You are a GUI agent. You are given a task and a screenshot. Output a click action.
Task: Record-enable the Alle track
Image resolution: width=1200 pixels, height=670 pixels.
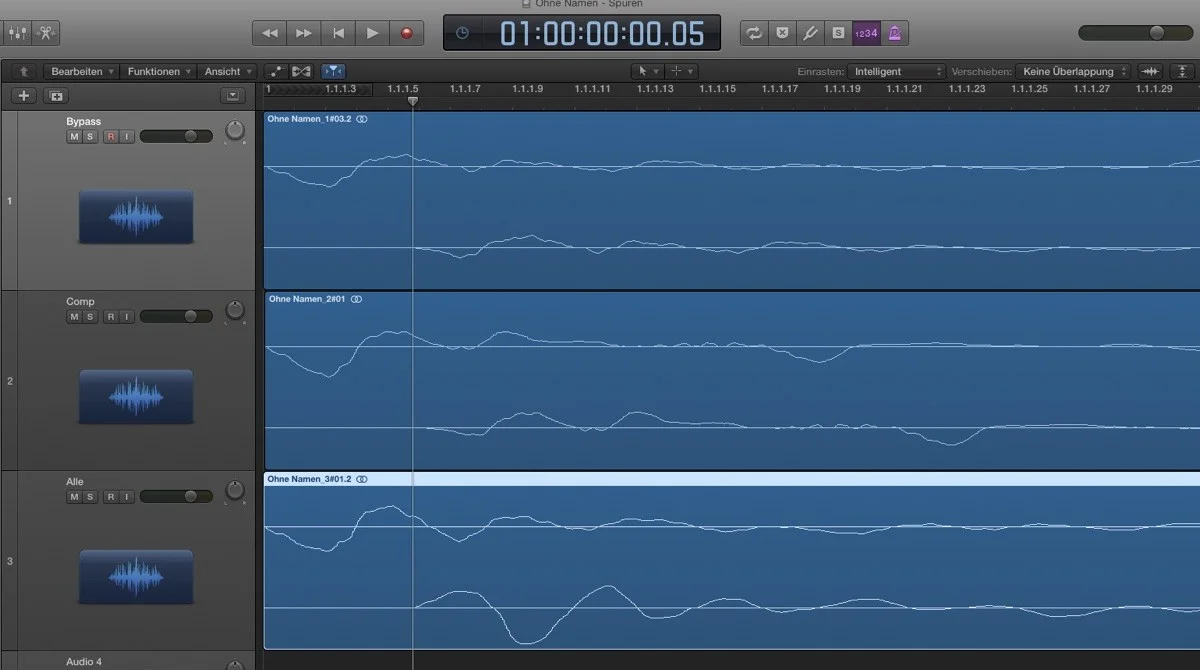[111, 497]
